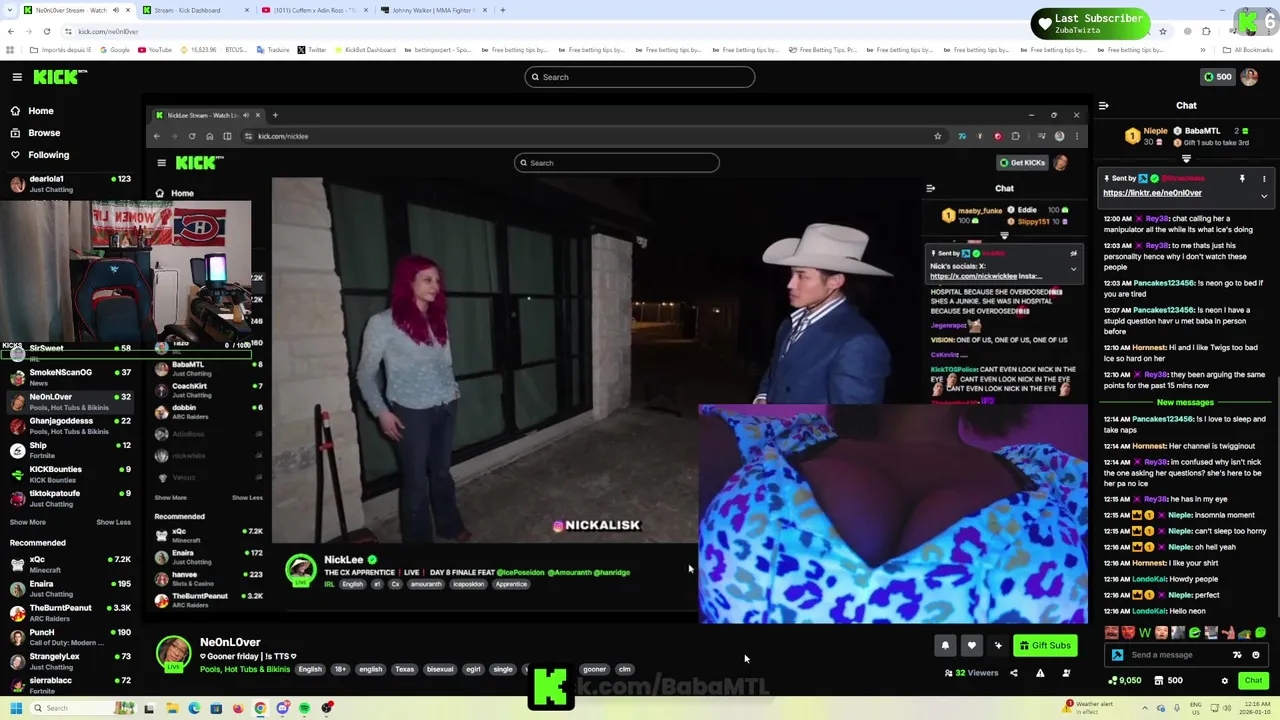Open the tab search dropdown arrow

pyautogui.click(x=11, y=10)
